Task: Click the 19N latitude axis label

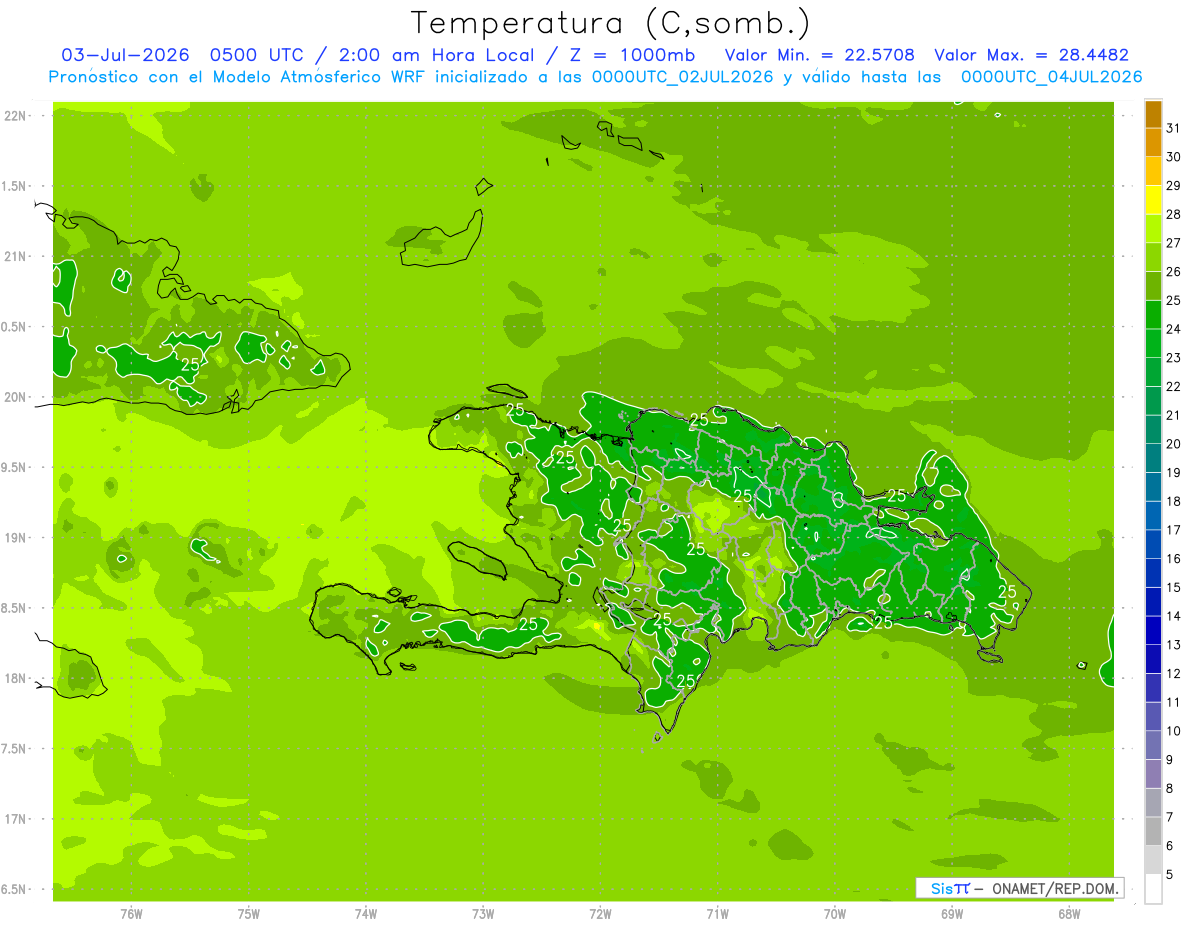Action: click(15, 538)
